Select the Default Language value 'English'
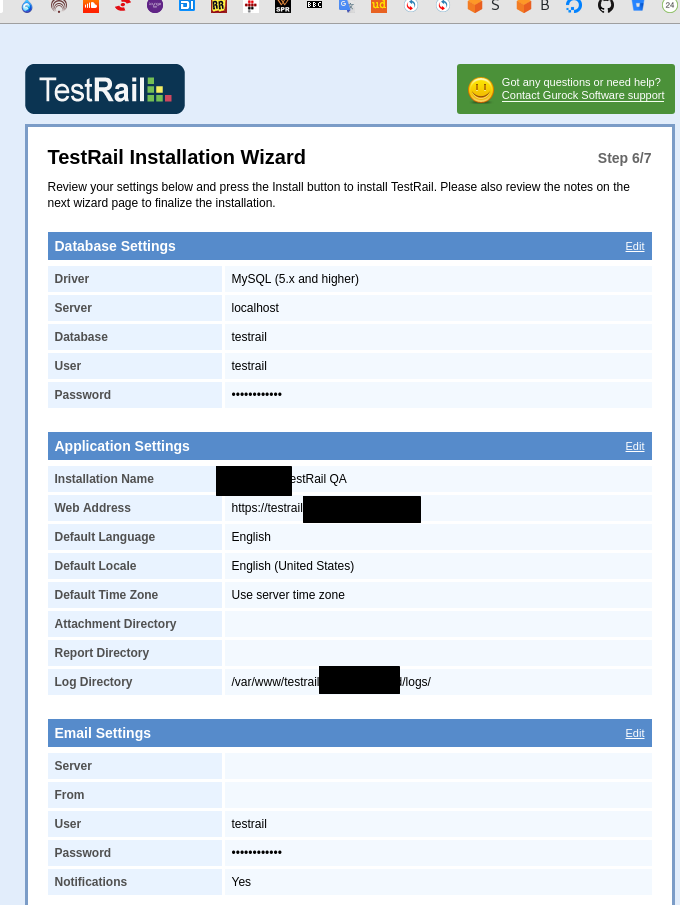The height and width of the screenshot is (905, 680). [251, 537]
